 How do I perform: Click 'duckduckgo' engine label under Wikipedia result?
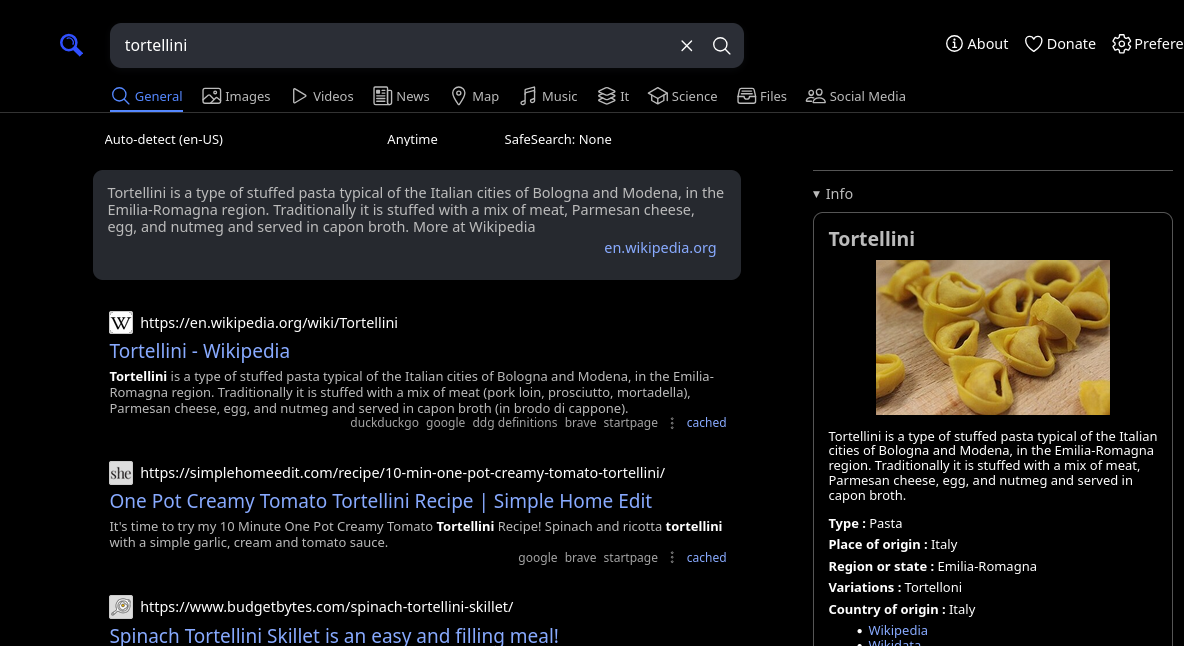(x=384, y=423)
